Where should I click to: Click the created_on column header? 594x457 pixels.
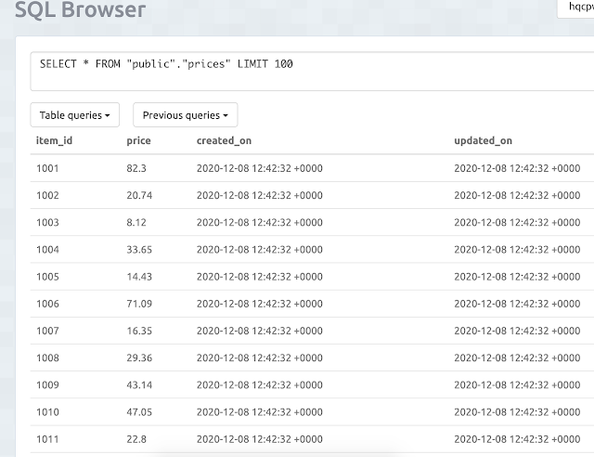(224, 141)
